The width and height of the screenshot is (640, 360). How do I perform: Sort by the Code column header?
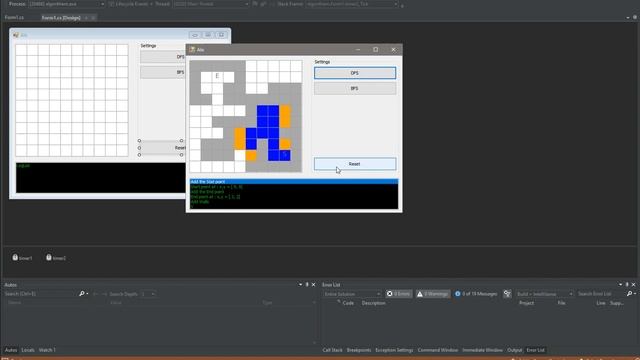348,303
